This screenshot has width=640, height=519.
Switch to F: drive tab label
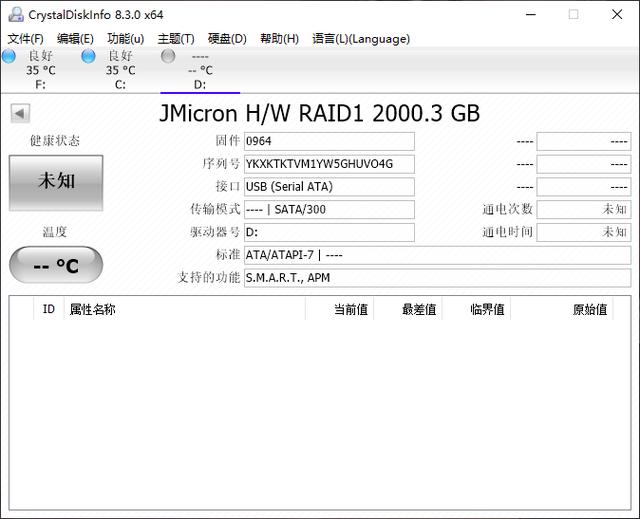coord(40,85)
